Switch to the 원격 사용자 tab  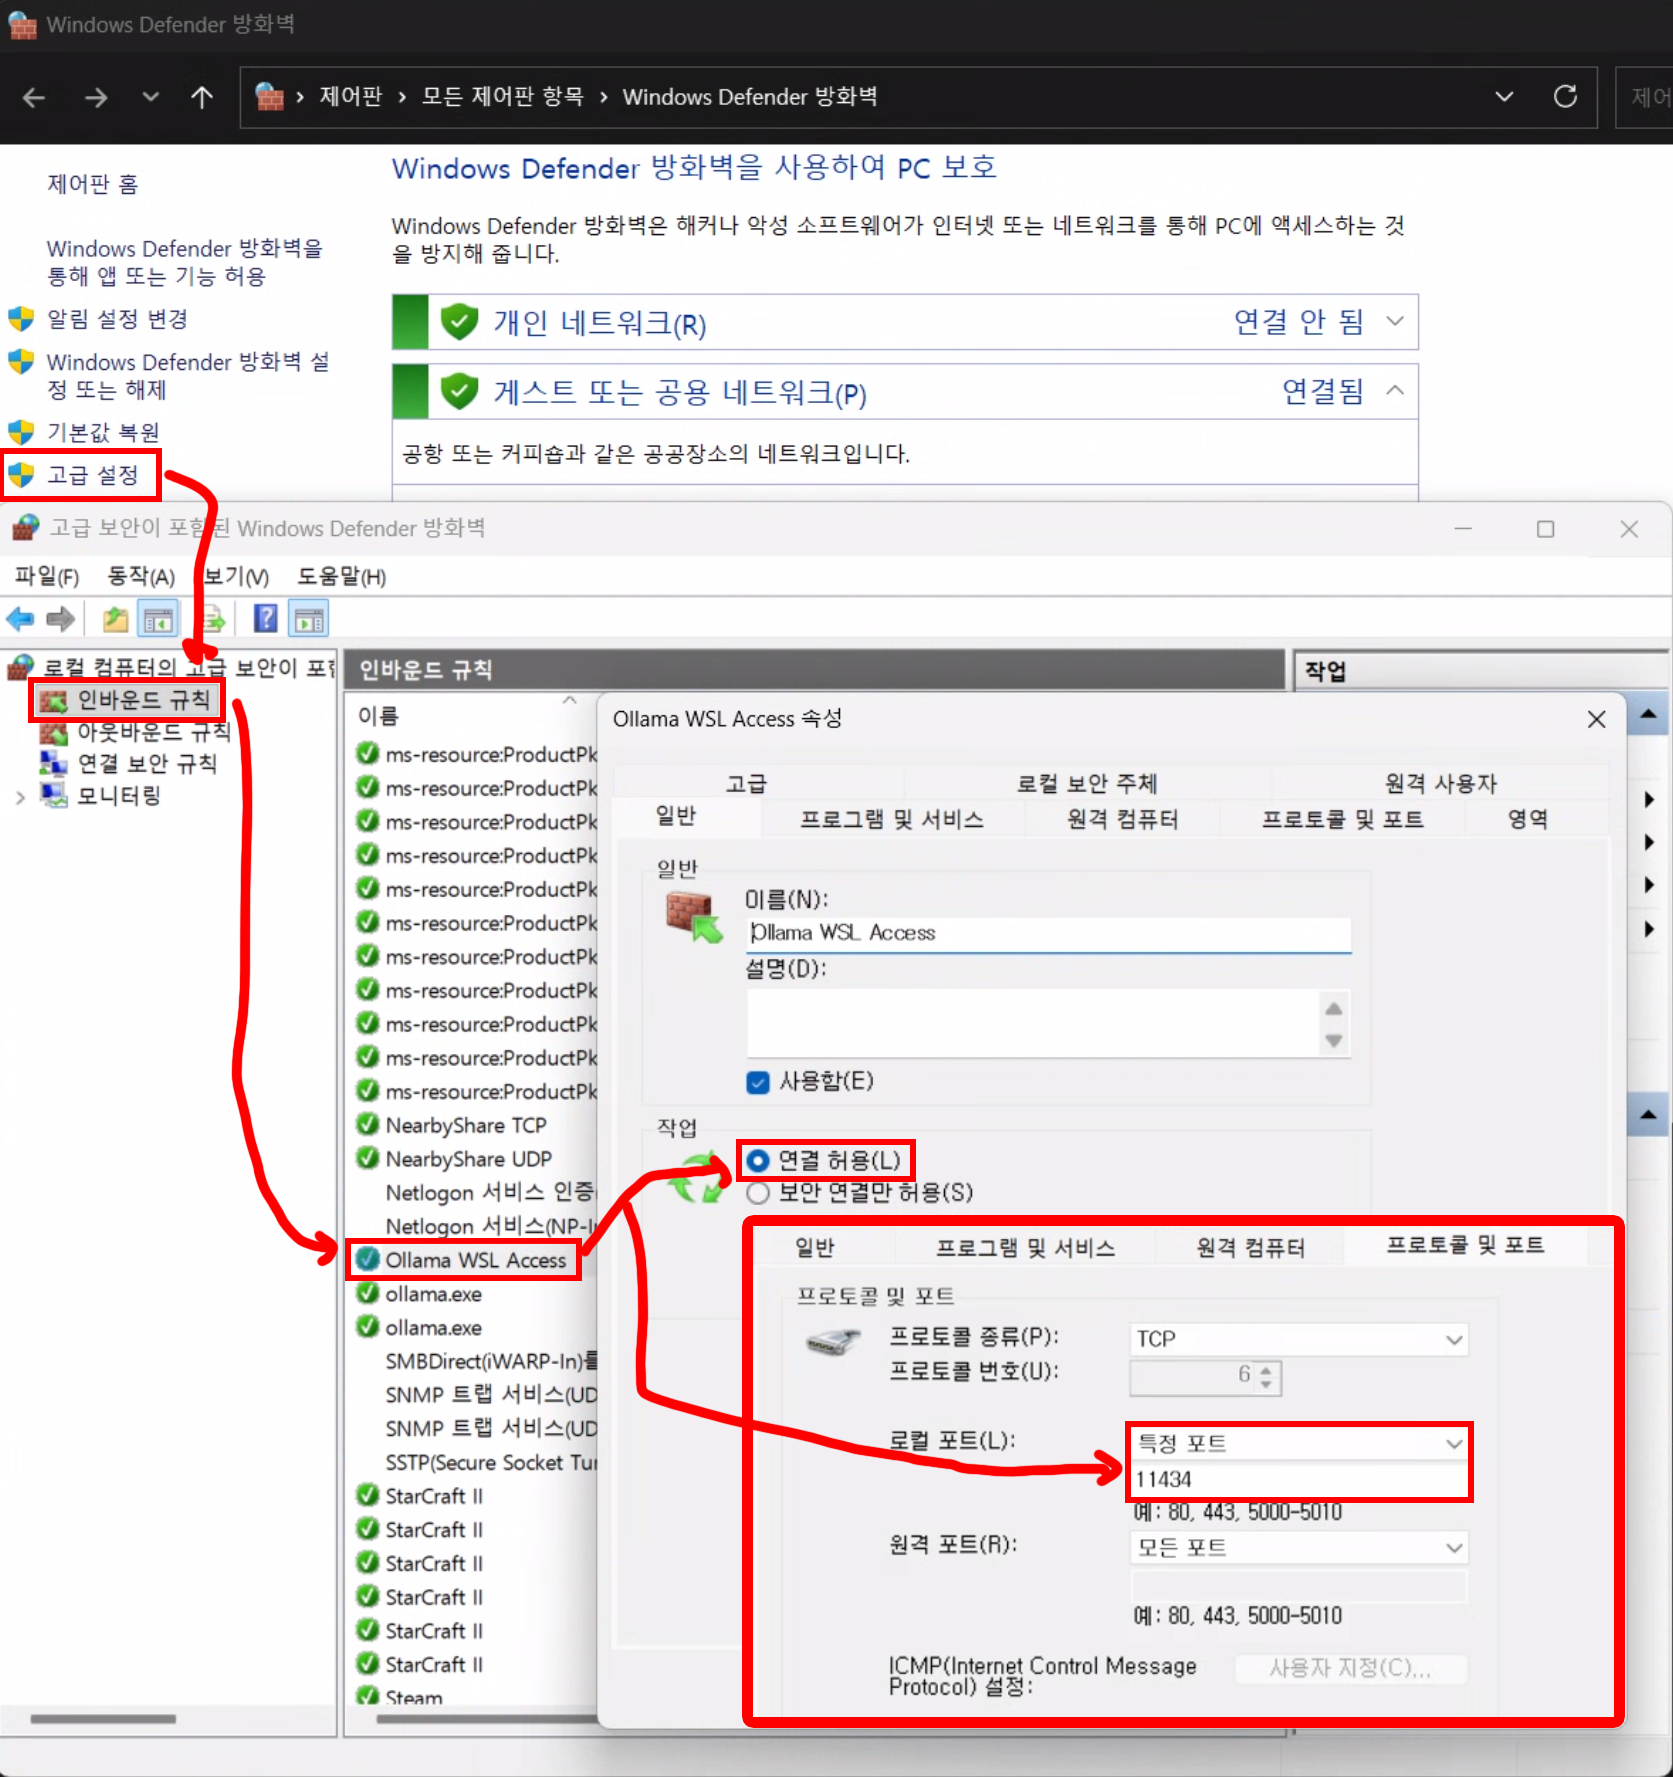(1441, 784)
